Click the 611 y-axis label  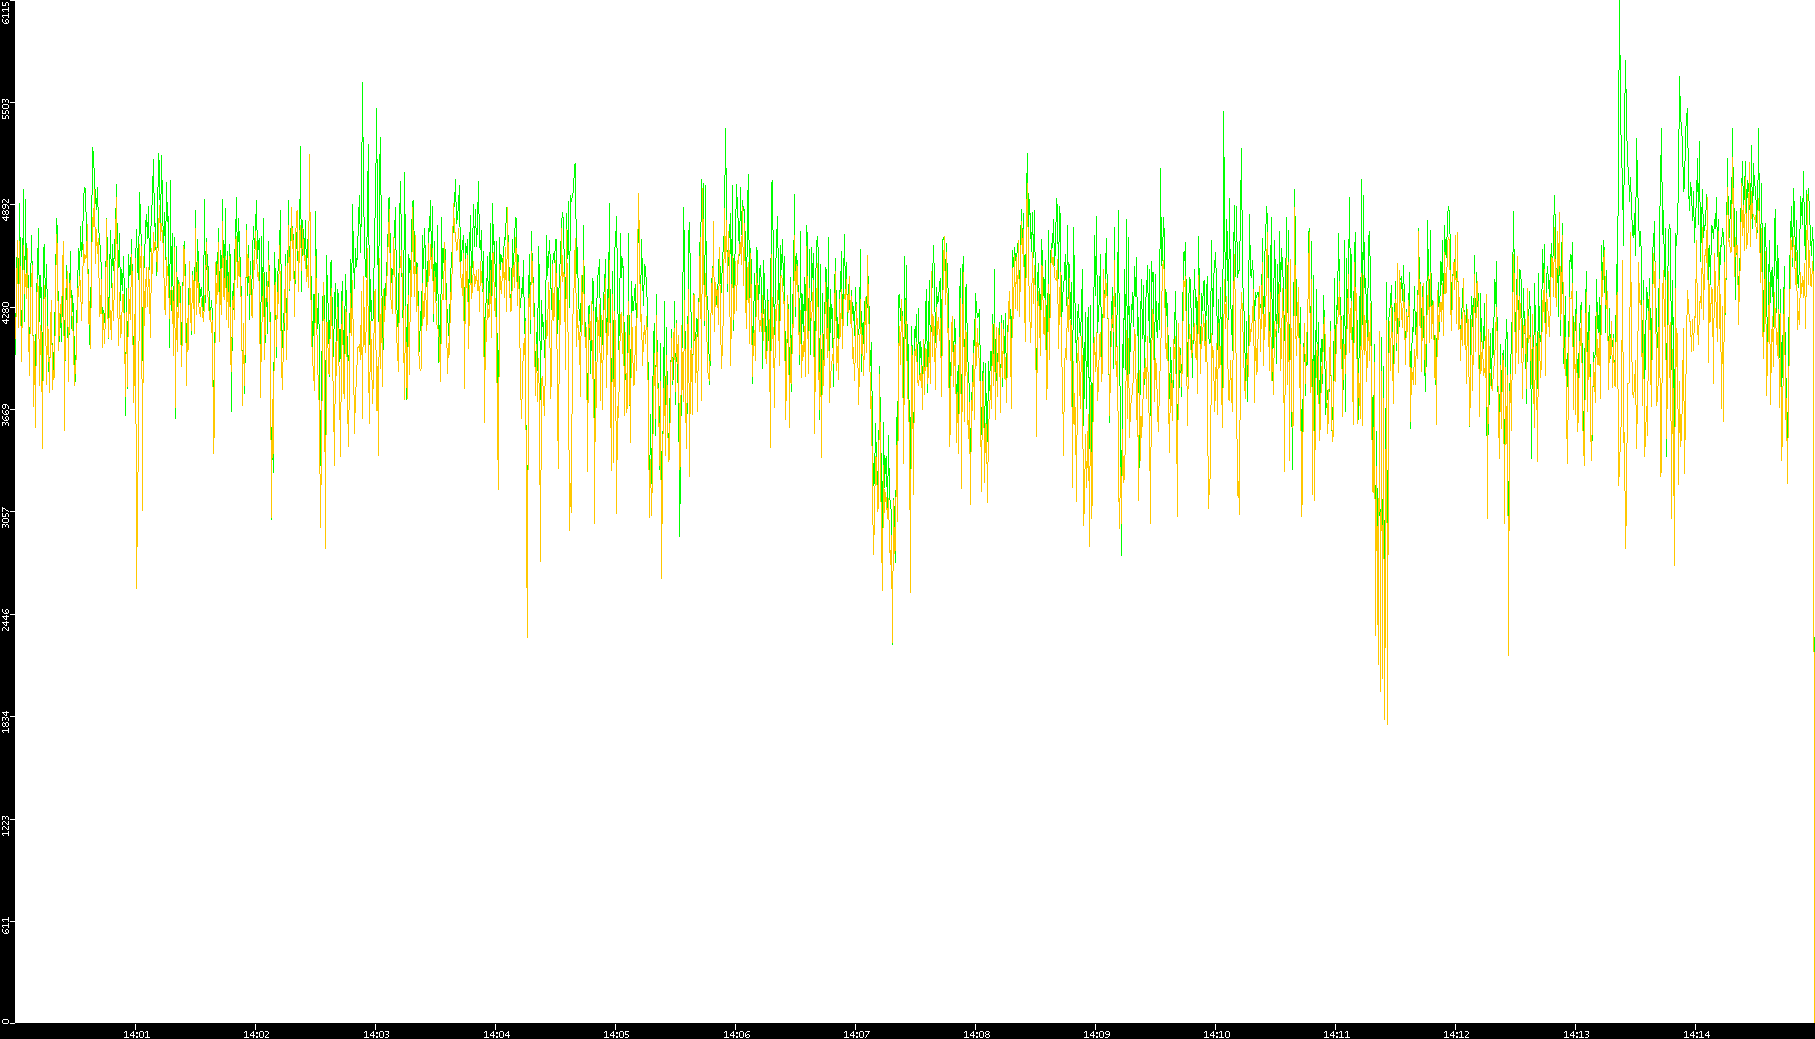(7, 926)
